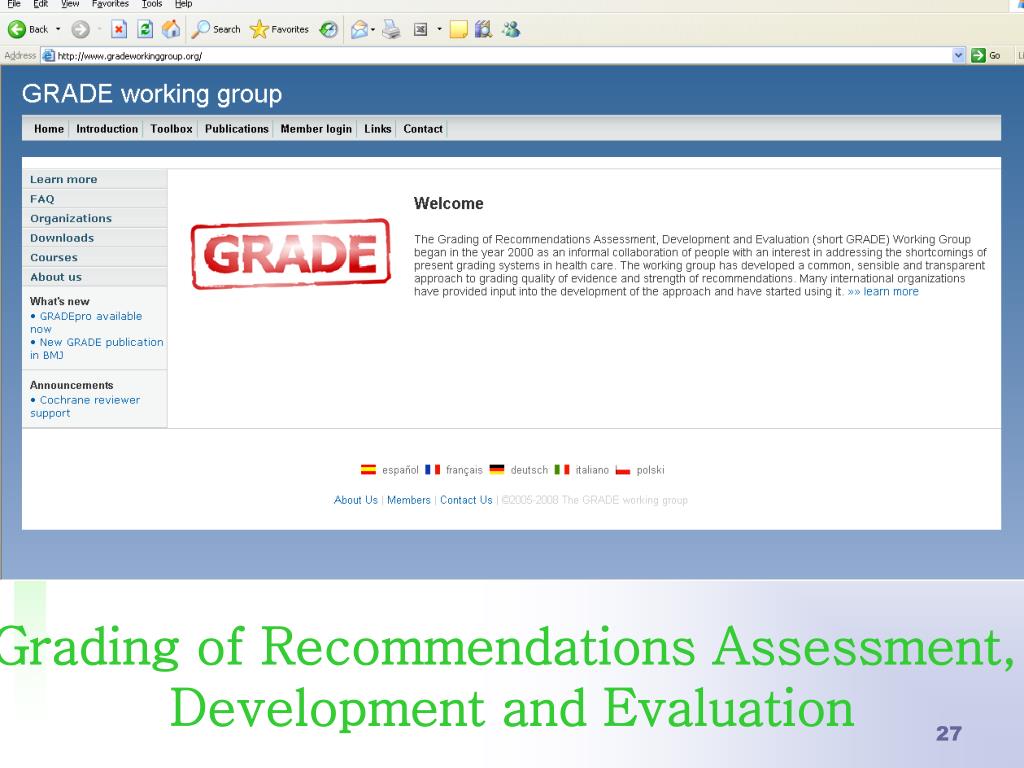The width and height of the screenshot is (1024, 768).
Task: Open the Toolbox nav tab
Action: [171, 129]
